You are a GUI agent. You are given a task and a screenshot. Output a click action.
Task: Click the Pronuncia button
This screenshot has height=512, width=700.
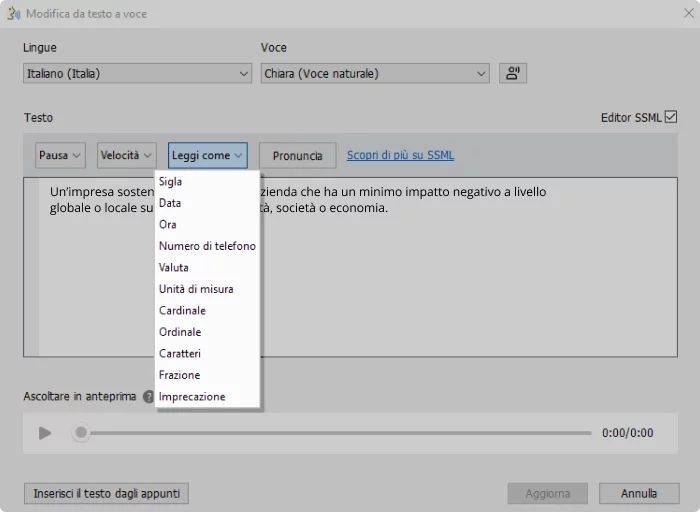click(x=297, y=155)
